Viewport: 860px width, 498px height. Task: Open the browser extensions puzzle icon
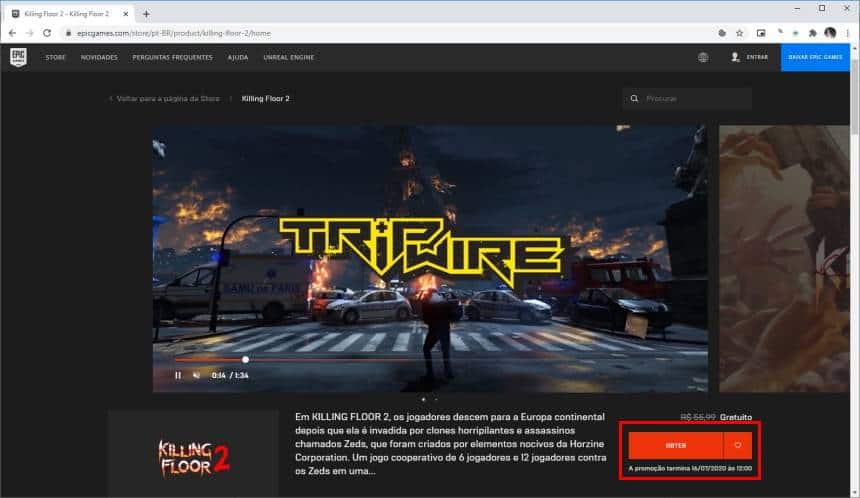[x=812, y=33]
